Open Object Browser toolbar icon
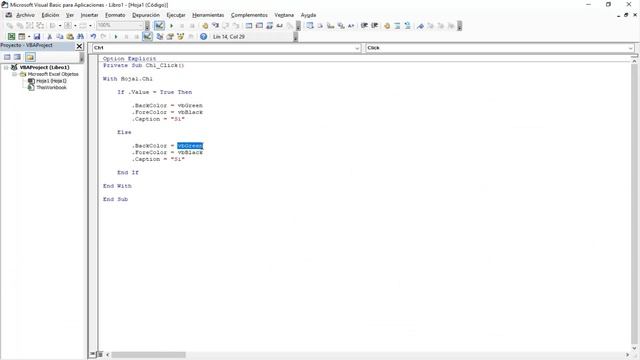The width and height of the screenshot is (640, 360). 180,37
